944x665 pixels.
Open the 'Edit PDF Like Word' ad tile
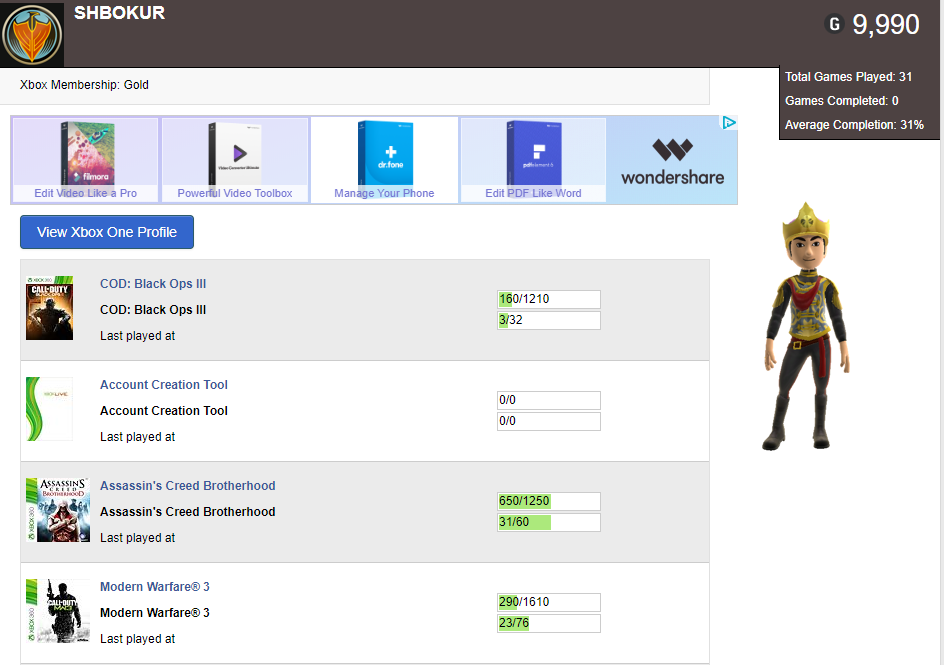pyautogui.click(x=533, y=159)
